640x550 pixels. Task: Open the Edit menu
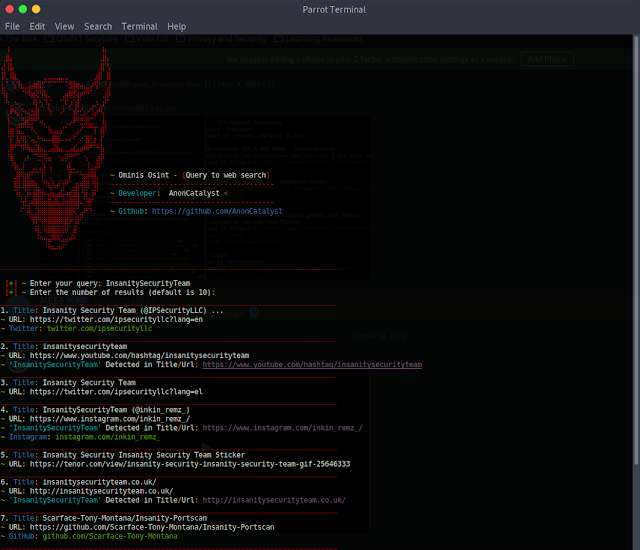point(37,27)
